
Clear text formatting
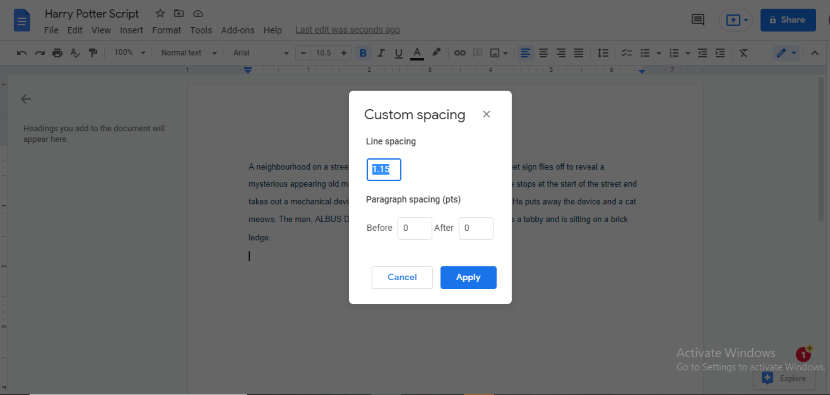click(x=744, y=53)
